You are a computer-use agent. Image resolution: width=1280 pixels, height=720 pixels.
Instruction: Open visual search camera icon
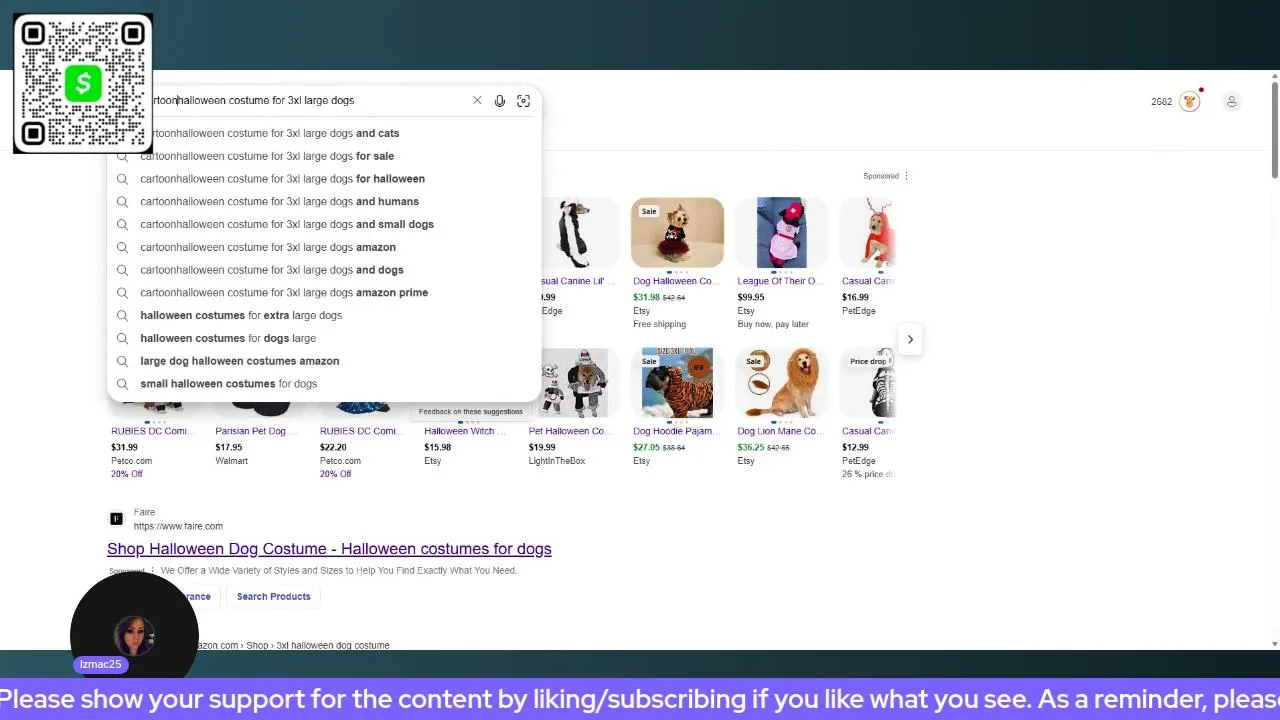coord(523,101)
